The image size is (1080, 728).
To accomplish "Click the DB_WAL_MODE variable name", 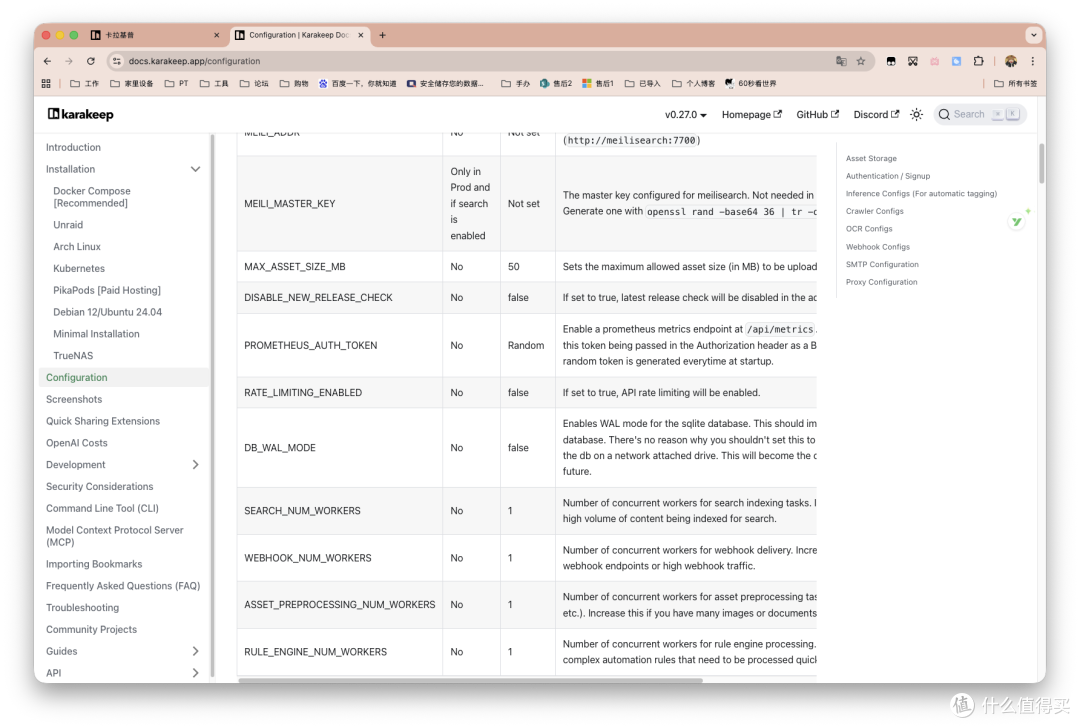I will click(280, 448).
